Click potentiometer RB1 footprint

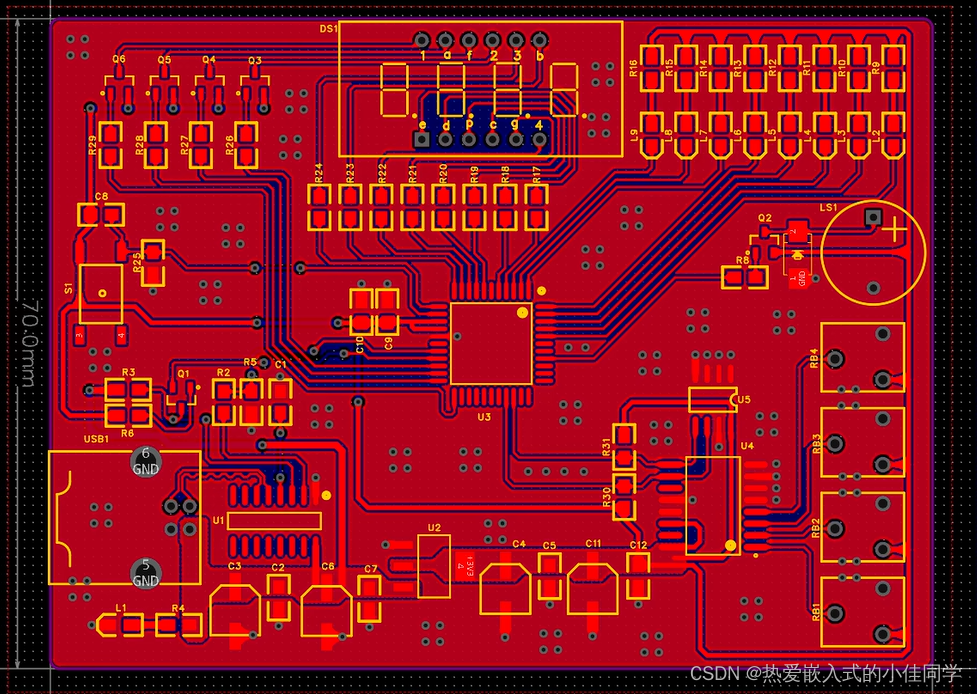tap(863, 612)
